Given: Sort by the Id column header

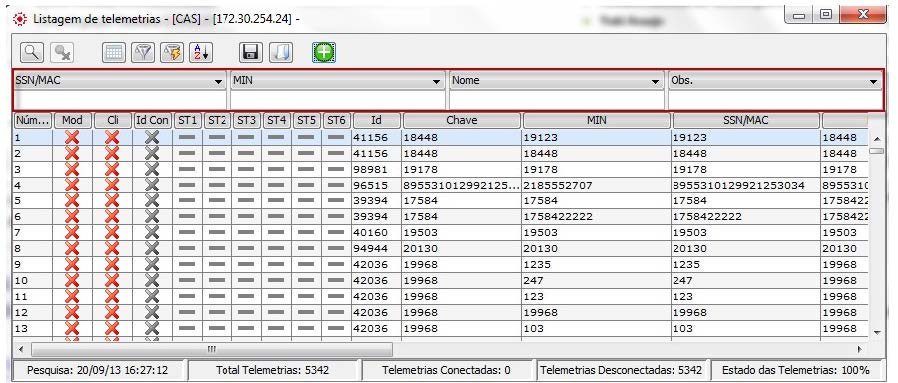Looking at the screenshot, I should [376, 121].
